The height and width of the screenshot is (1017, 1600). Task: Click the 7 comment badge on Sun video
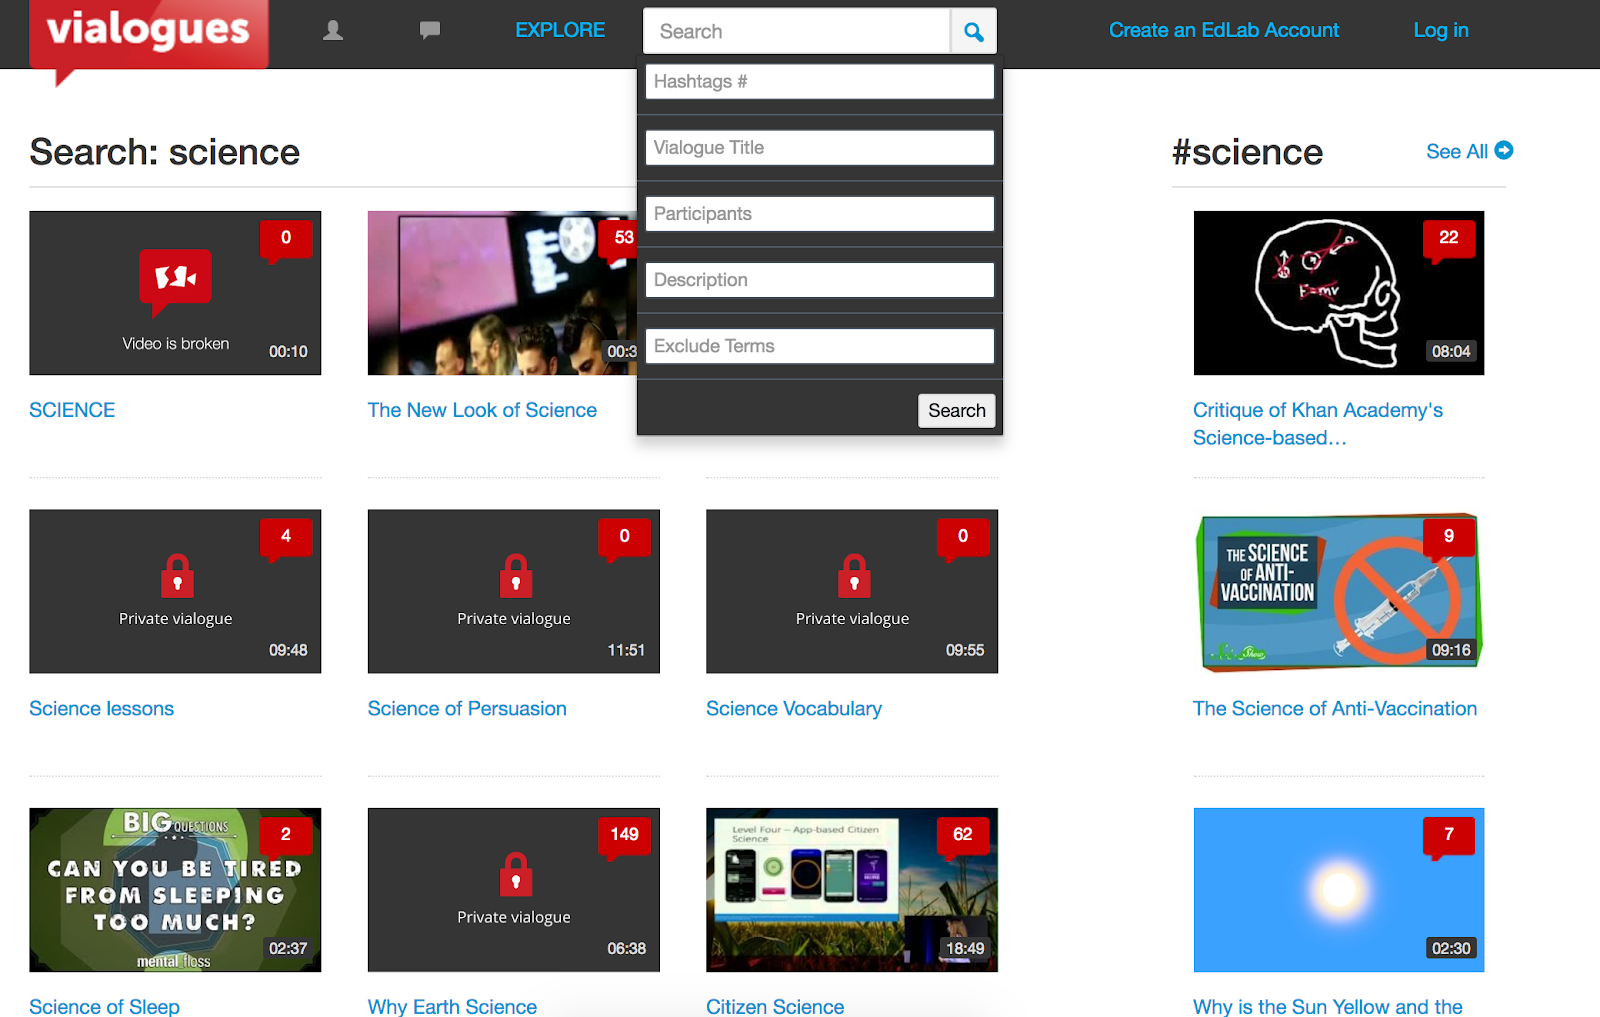pyautogui.click(x=1449, y=836)
